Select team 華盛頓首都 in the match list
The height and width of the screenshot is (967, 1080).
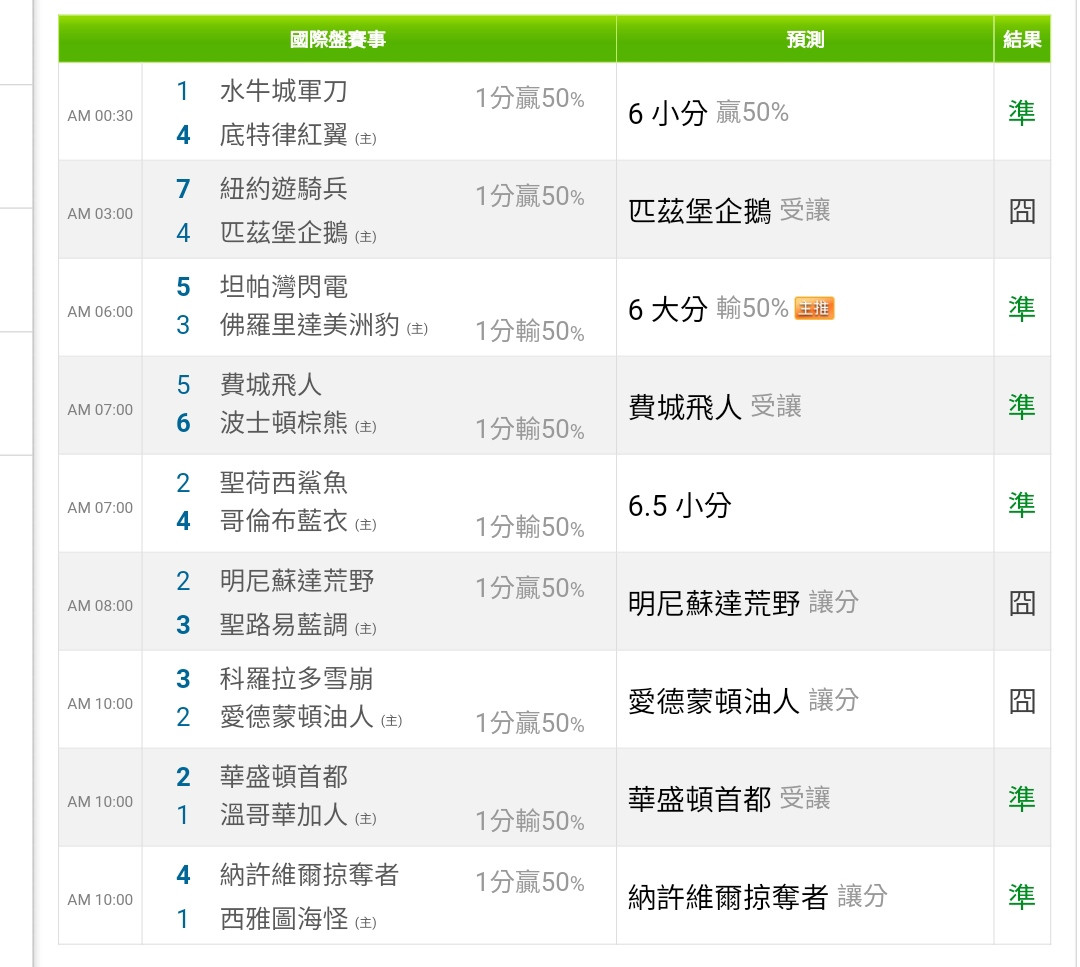tap(284, 776)
